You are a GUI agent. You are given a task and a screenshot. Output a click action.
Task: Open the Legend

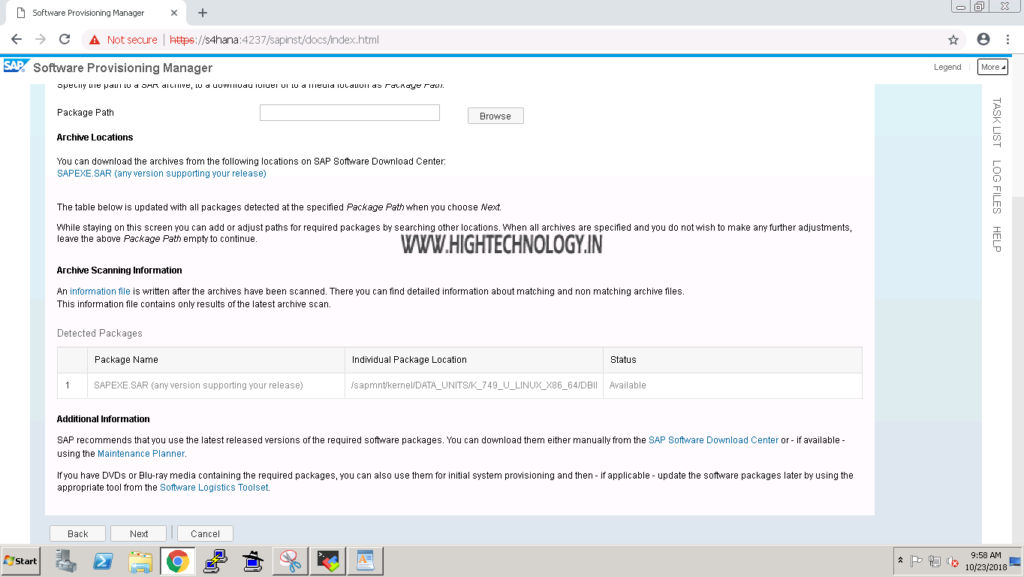(947, 67)
